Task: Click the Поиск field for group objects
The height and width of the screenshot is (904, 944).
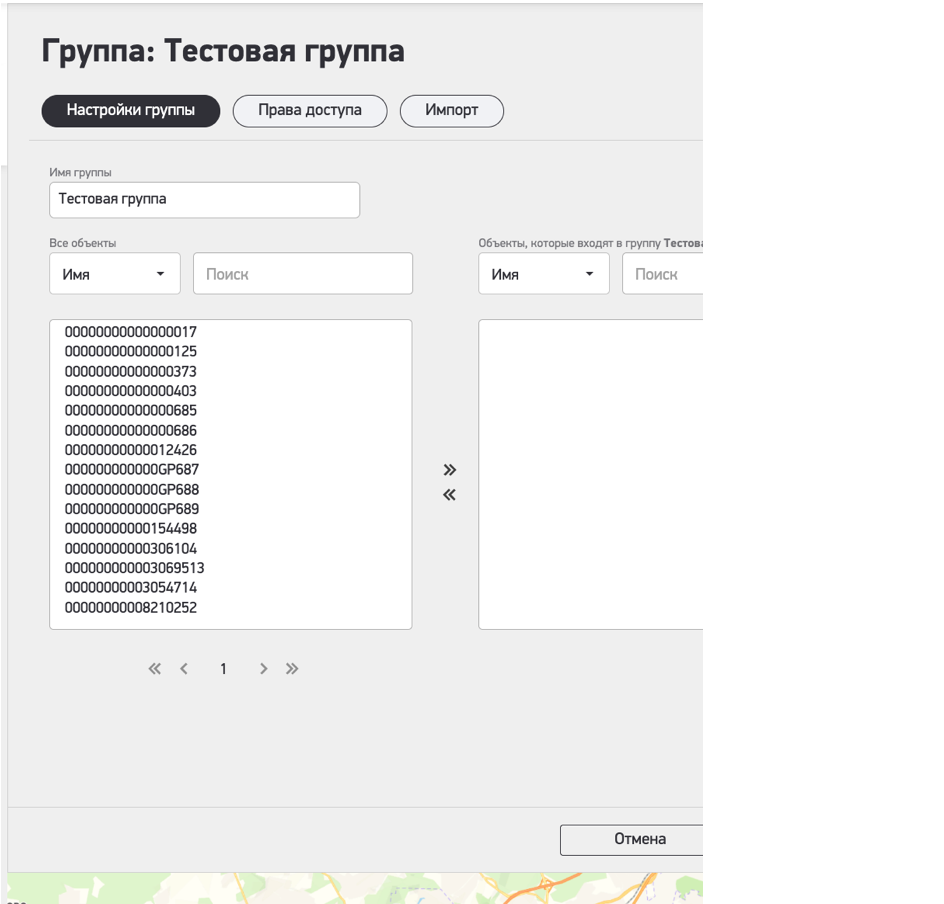Action: click(x=664, y=274)
